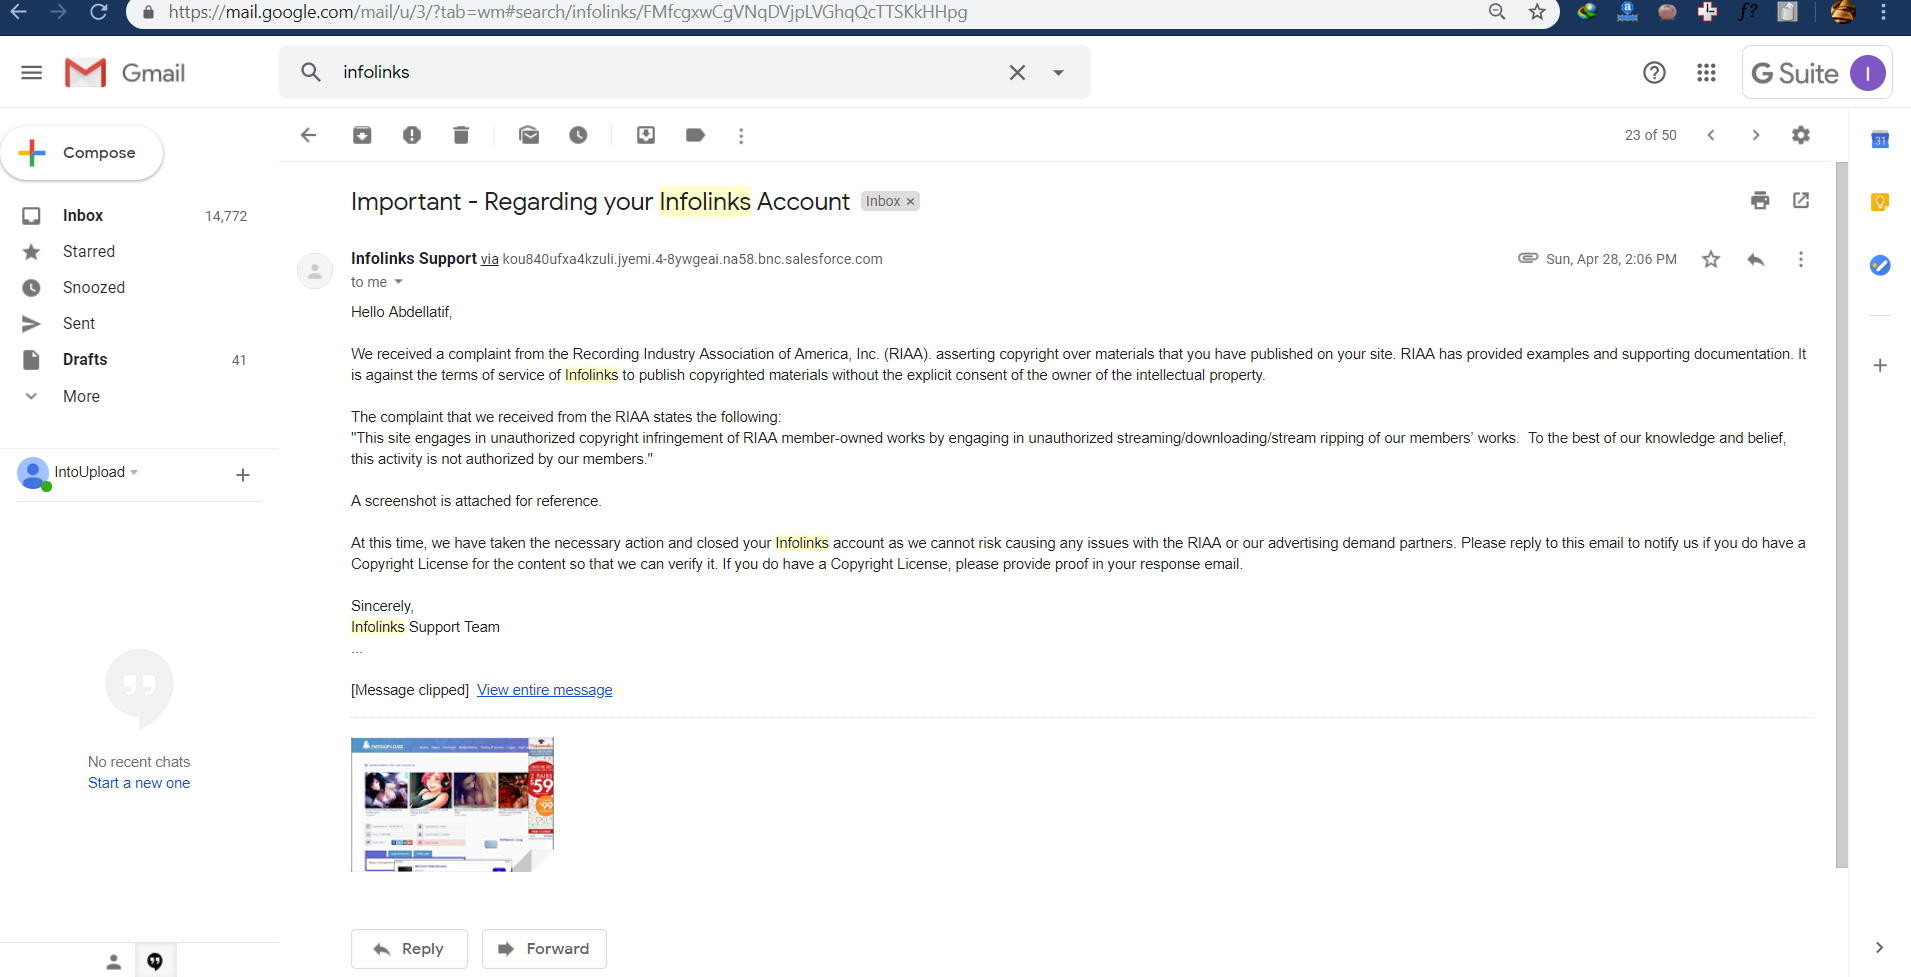Click Compose to write new email

pos(82,153)
